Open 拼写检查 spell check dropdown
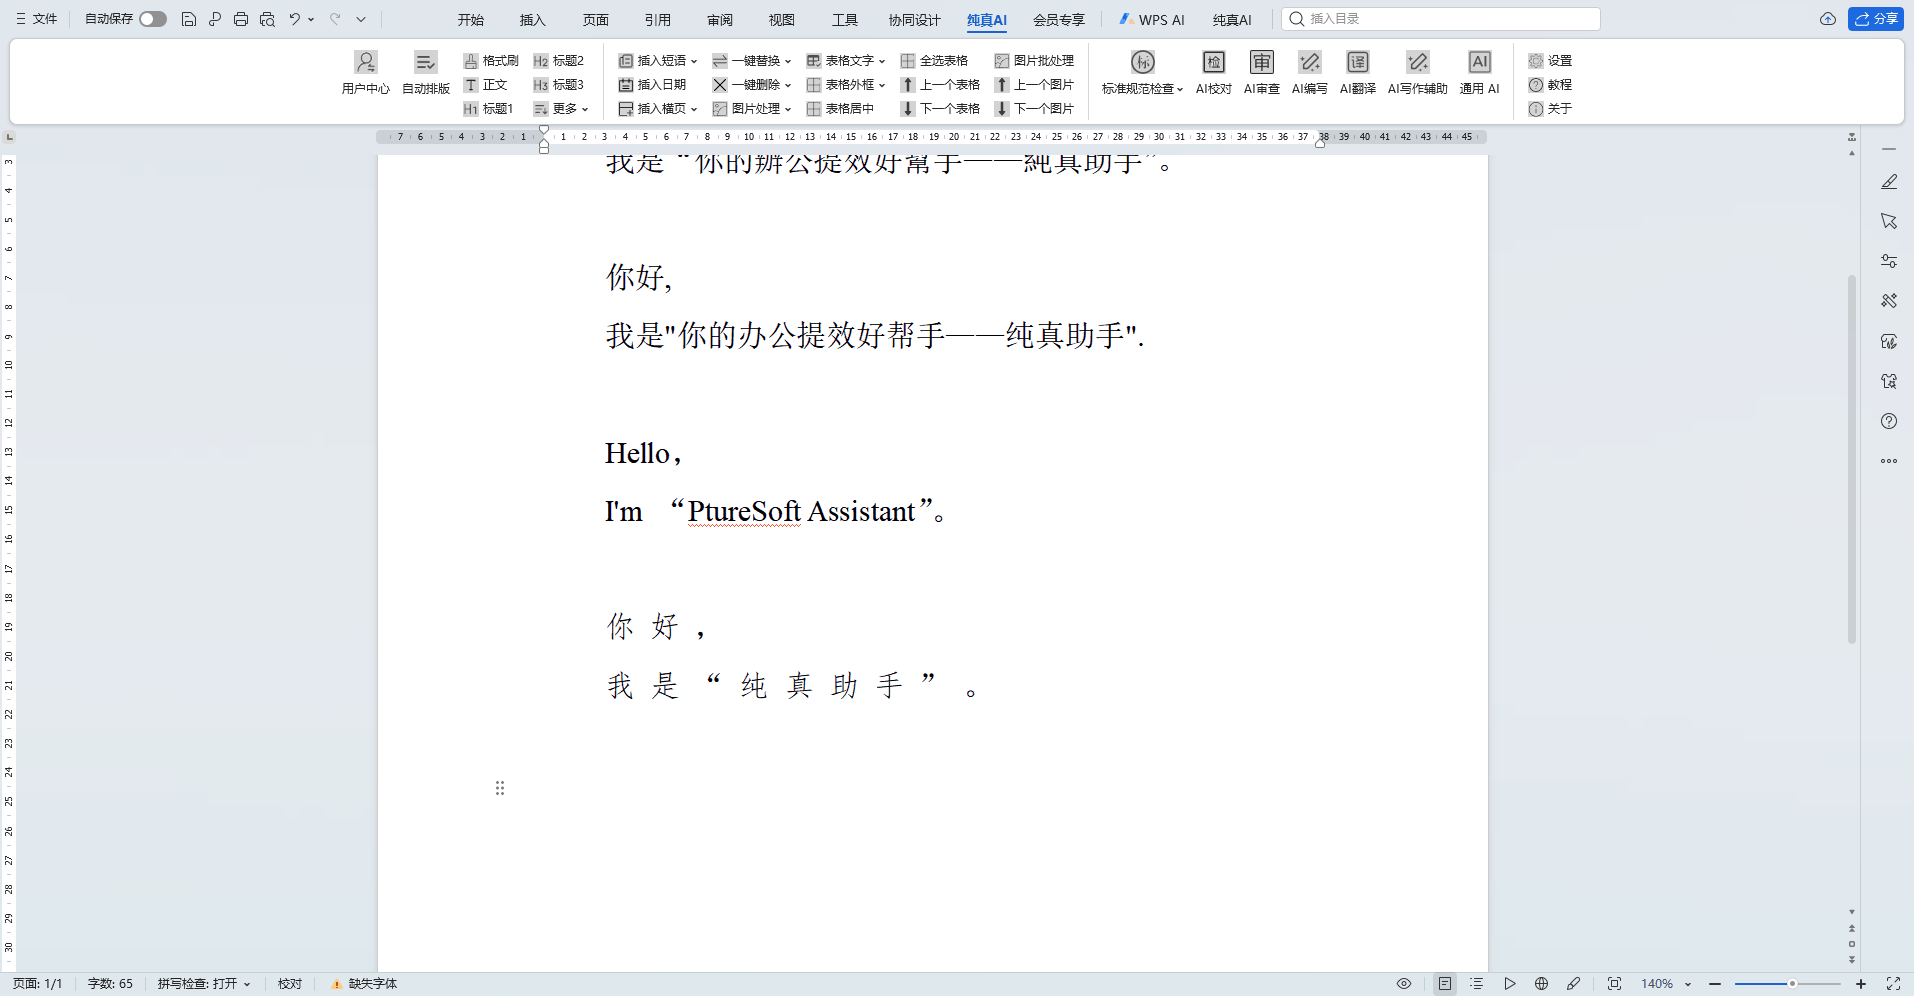The width and height of the screenshot is (1914, 996). tap(204, 984)
